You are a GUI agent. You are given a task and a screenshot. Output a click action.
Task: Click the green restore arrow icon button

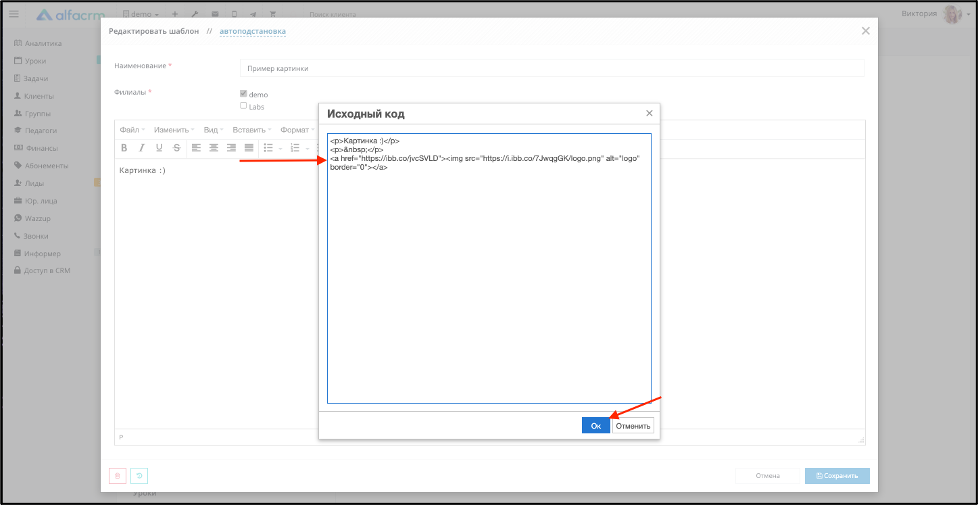139,476
